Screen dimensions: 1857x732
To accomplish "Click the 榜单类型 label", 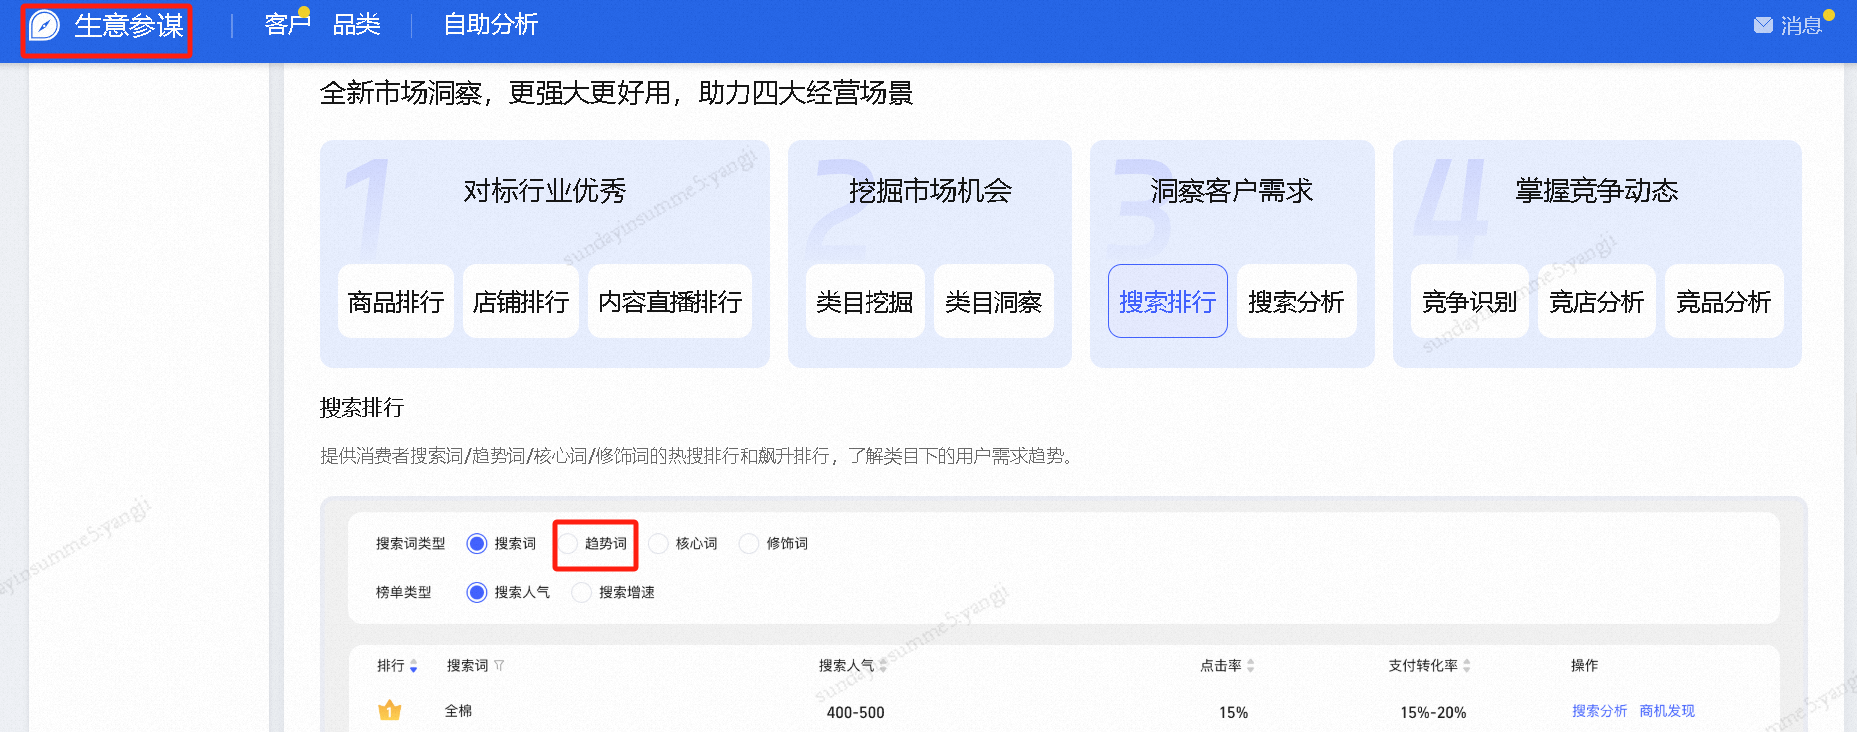I will [403, 592].
